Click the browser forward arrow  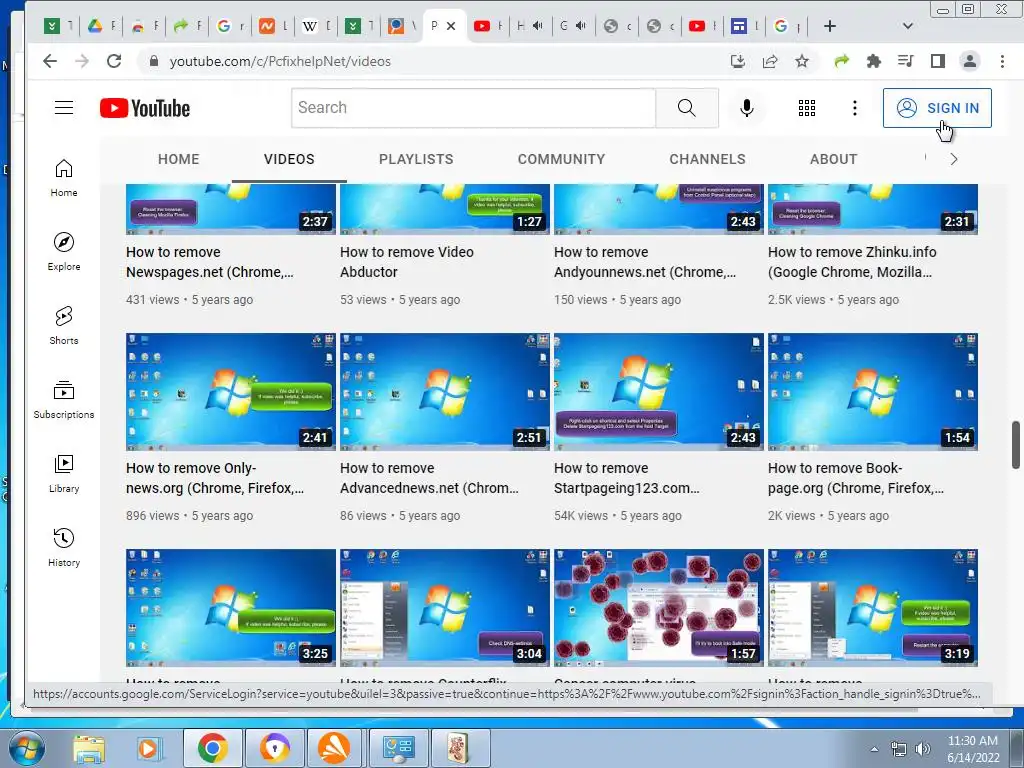82,61
